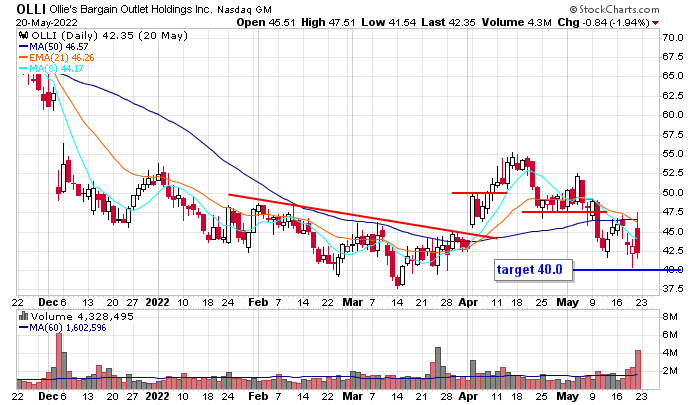Click the Nasdaq GM exchange label

[x=244, y=9]
